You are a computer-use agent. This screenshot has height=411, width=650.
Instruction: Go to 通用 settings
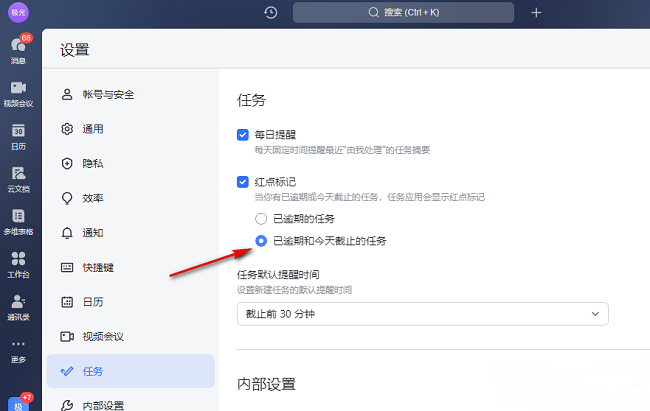click(131, 129)
